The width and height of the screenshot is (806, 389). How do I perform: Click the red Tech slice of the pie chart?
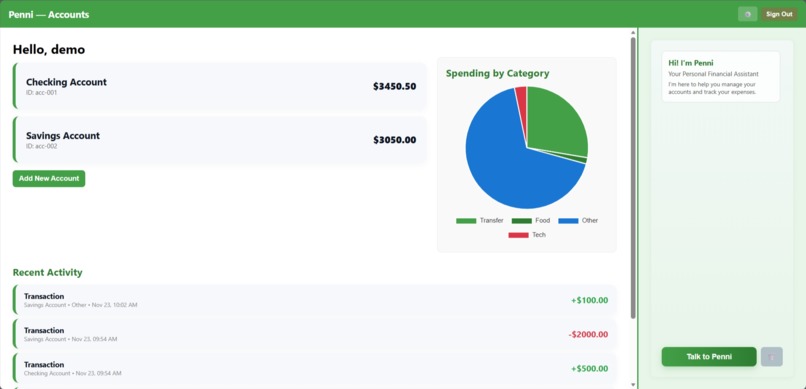[x=522, y=103]
